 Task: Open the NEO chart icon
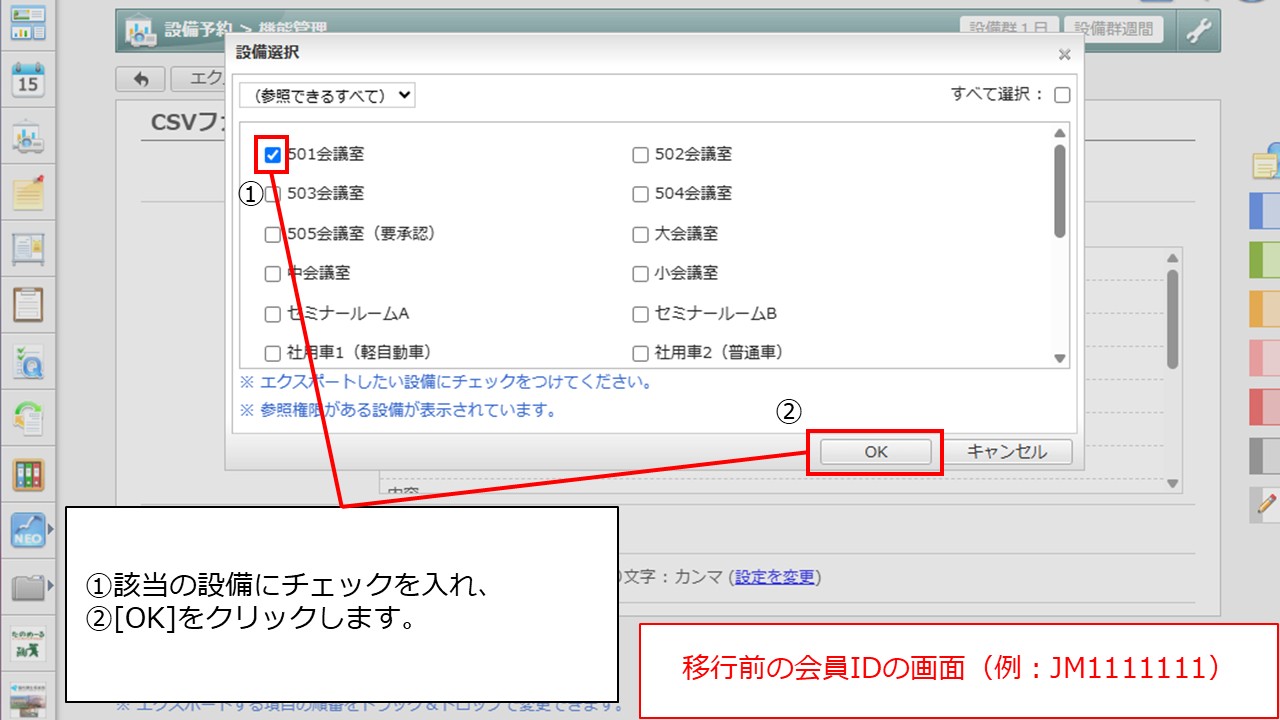point(28,530)
